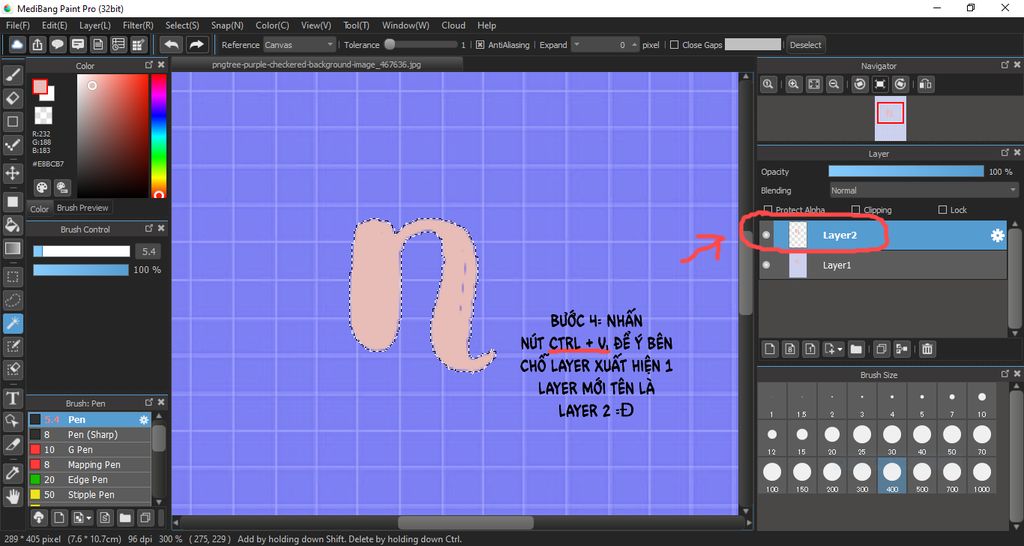This screenshot has height=546, width=1024.
Task: Click the cloud icon in top toolbar
Action: pyautogui.click(x=17, y=44)
